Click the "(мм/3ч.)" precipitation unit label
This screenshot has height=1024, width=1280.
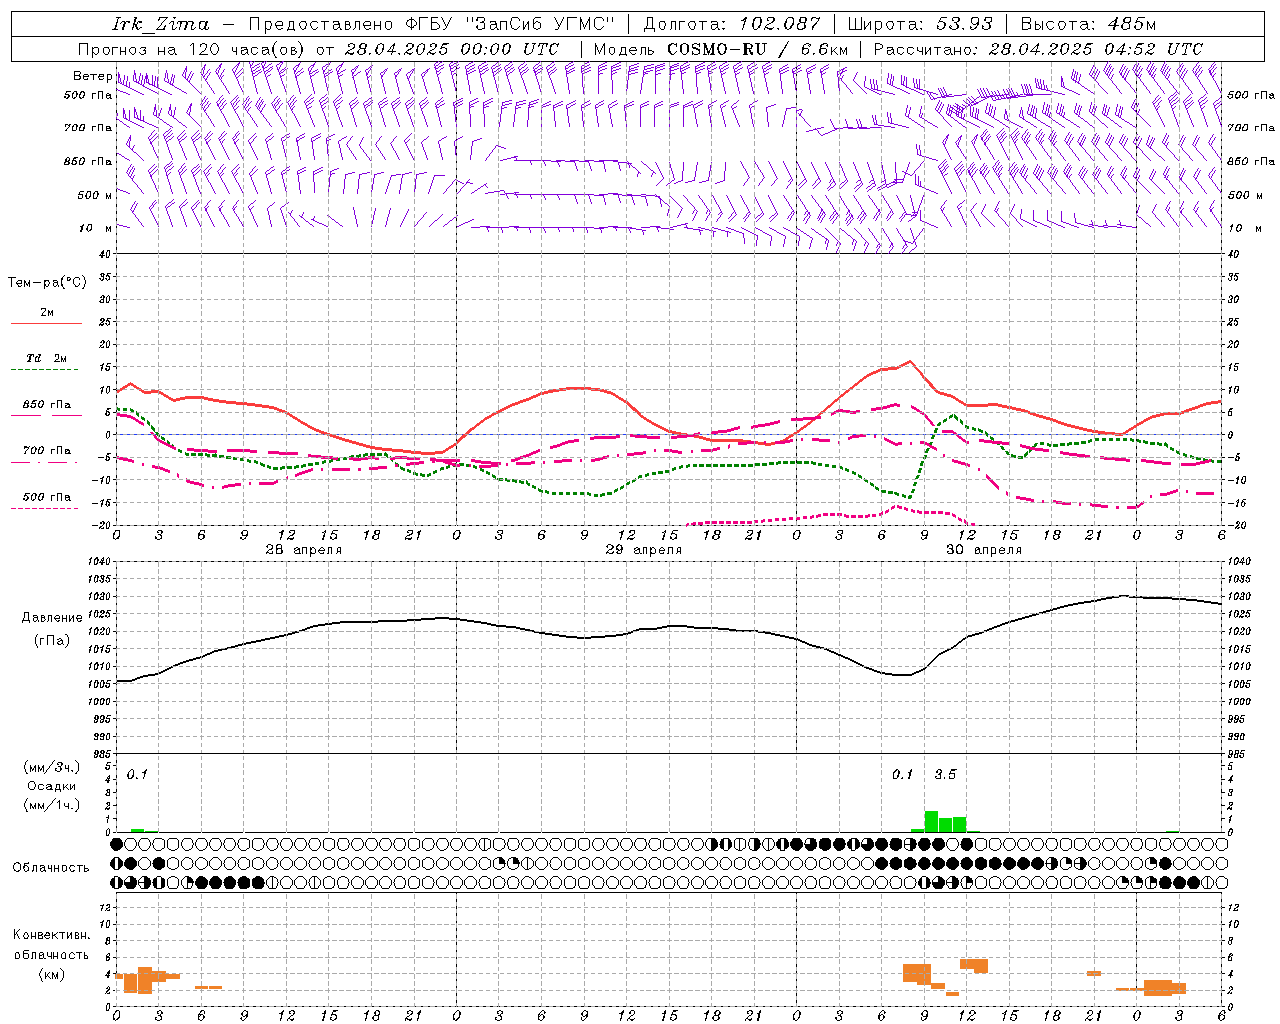pyautogui.click(x=52, y=767)
